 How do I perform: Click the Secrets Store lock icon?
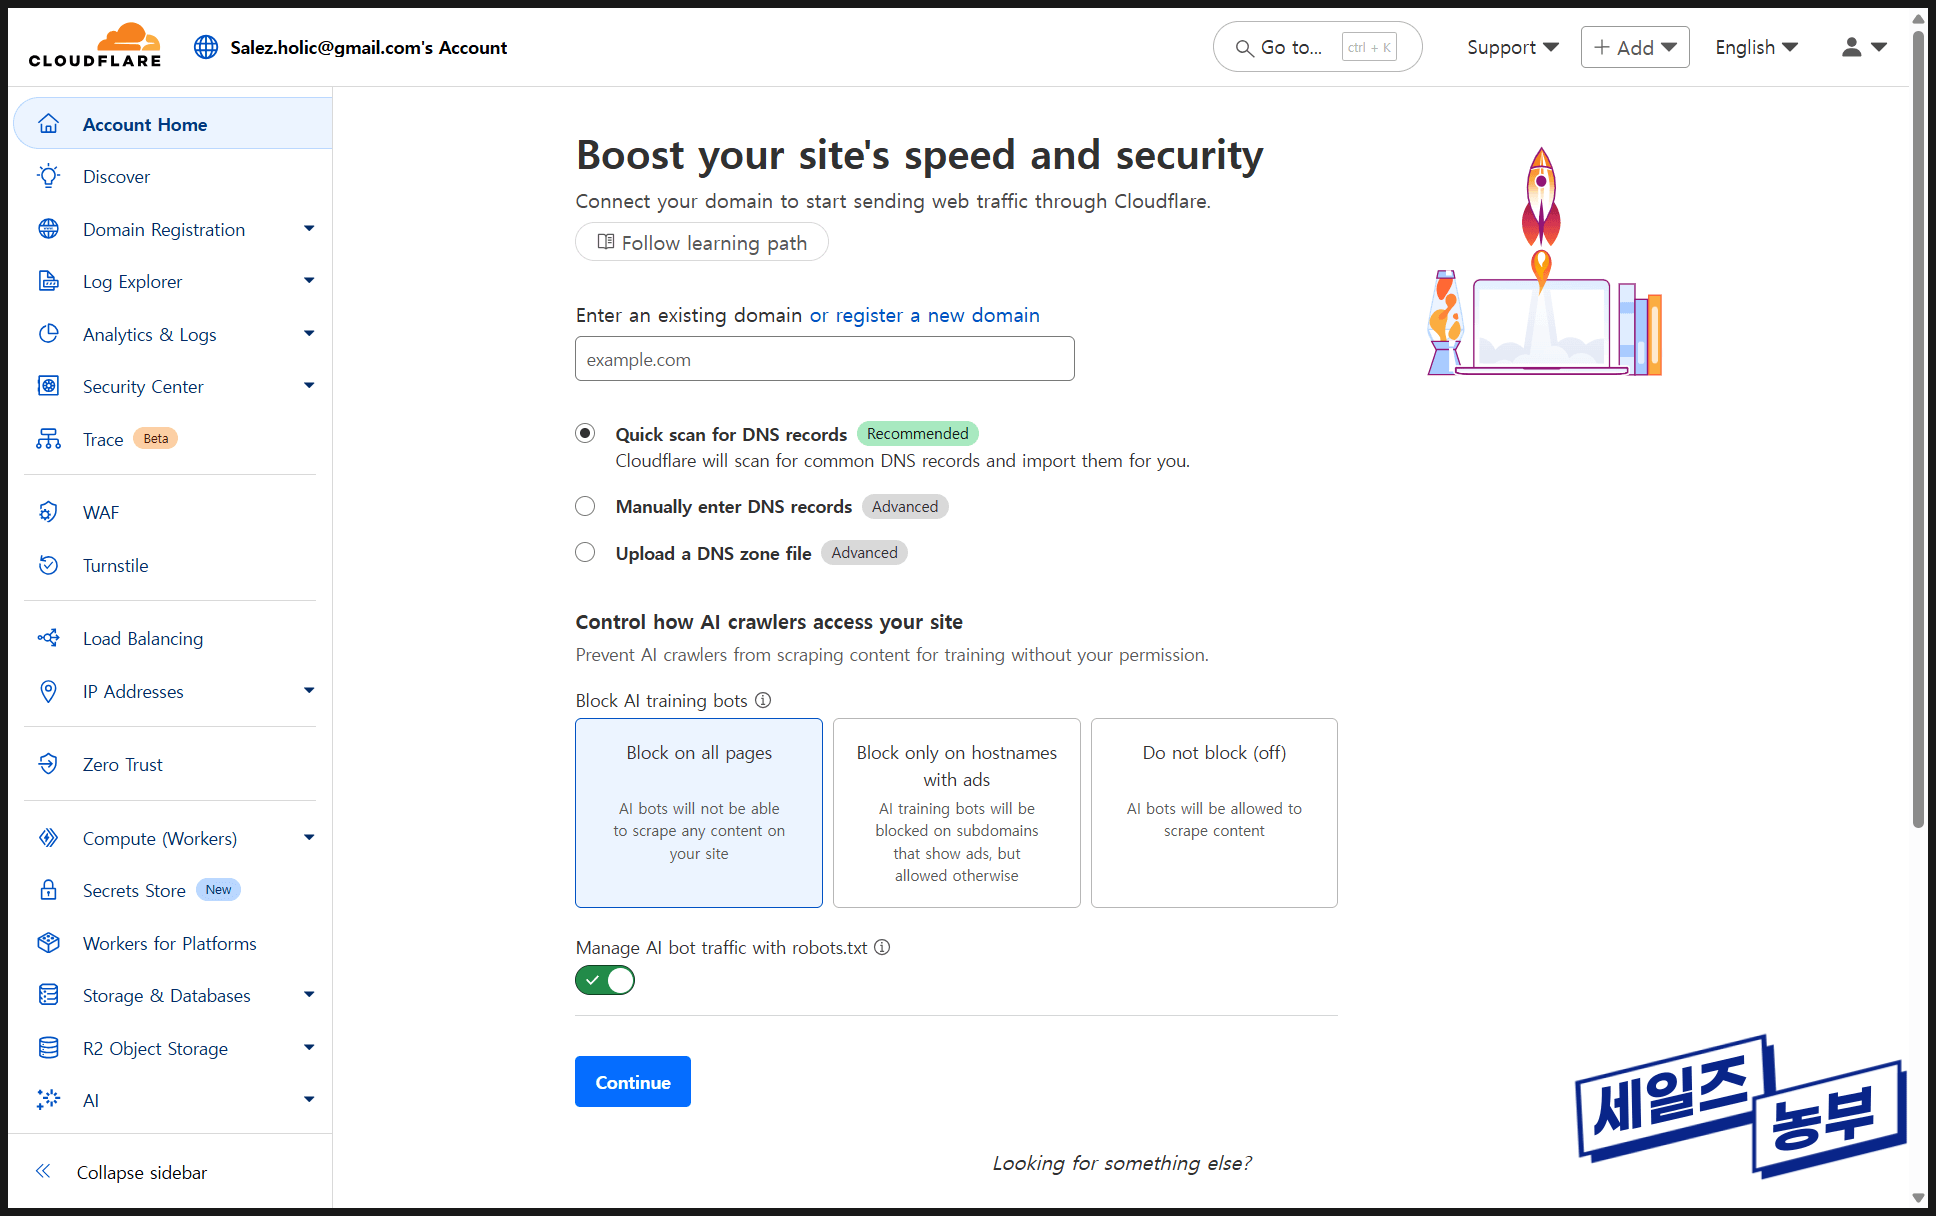[48, 890]
